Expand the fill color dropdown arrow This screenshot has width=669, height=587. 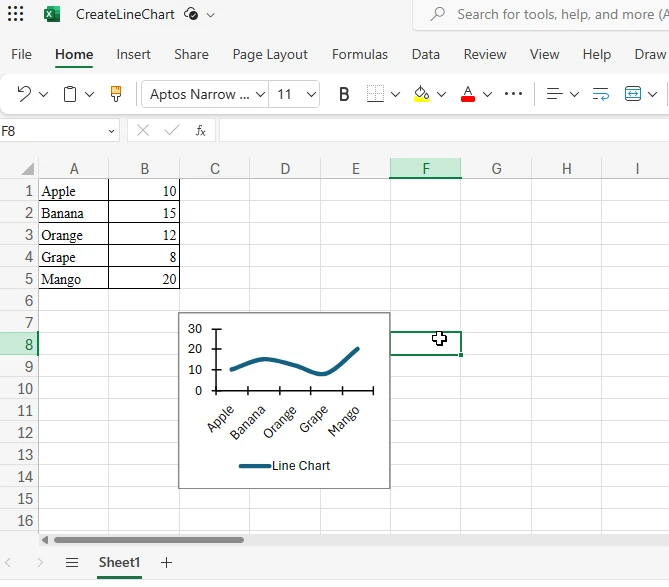(441, 94)
